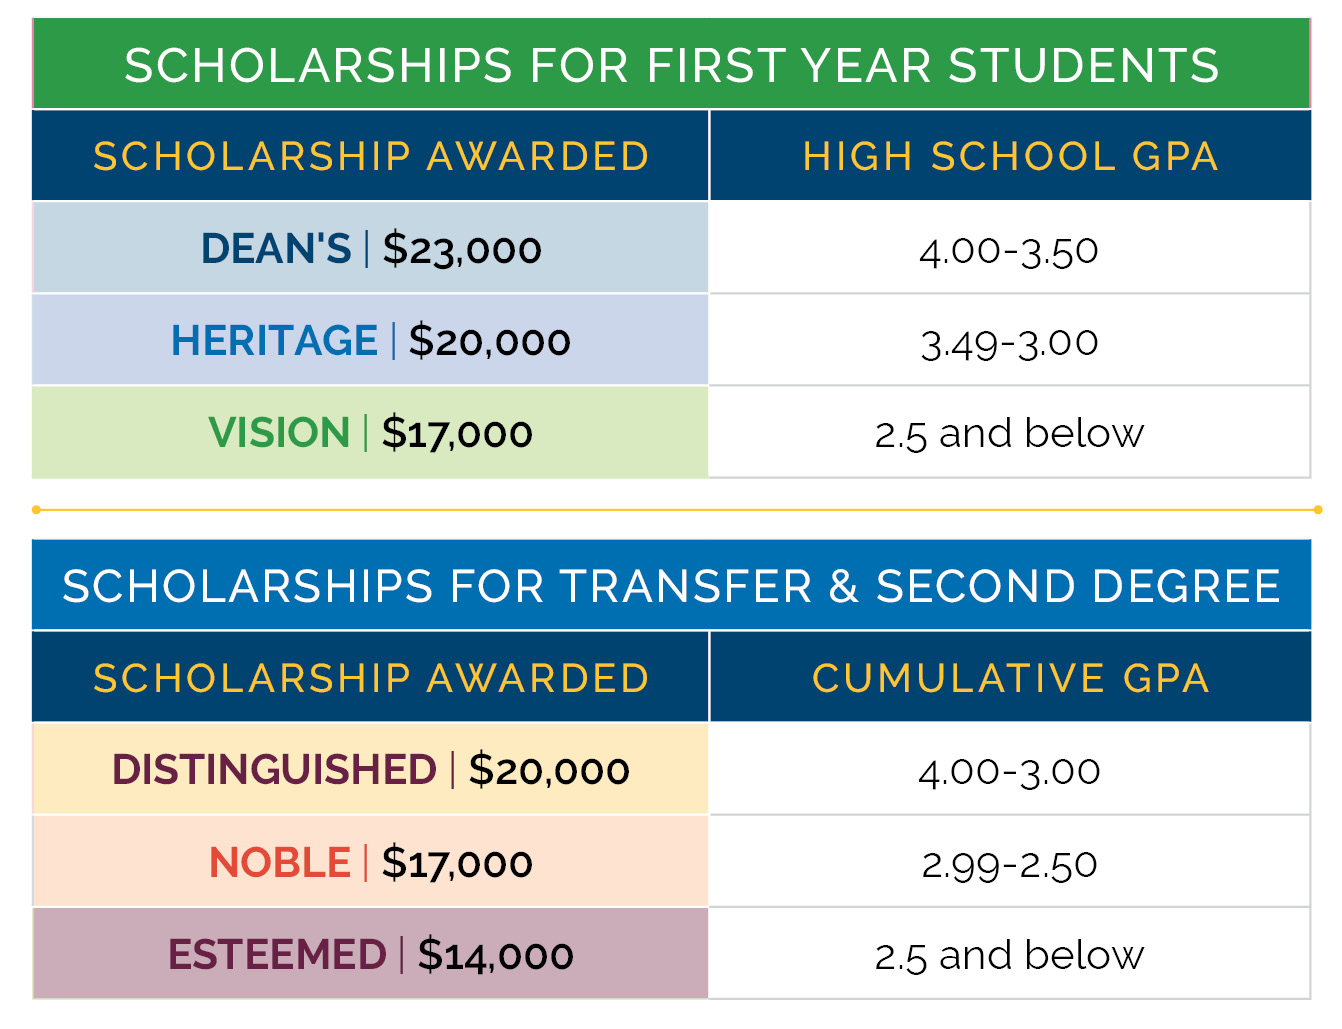This screenshot has width=1342, height=1029.
Task: Click the 4.00-3.00 cumulative GPA cell
Action: pyautogui.click(x=1009, y=771)
